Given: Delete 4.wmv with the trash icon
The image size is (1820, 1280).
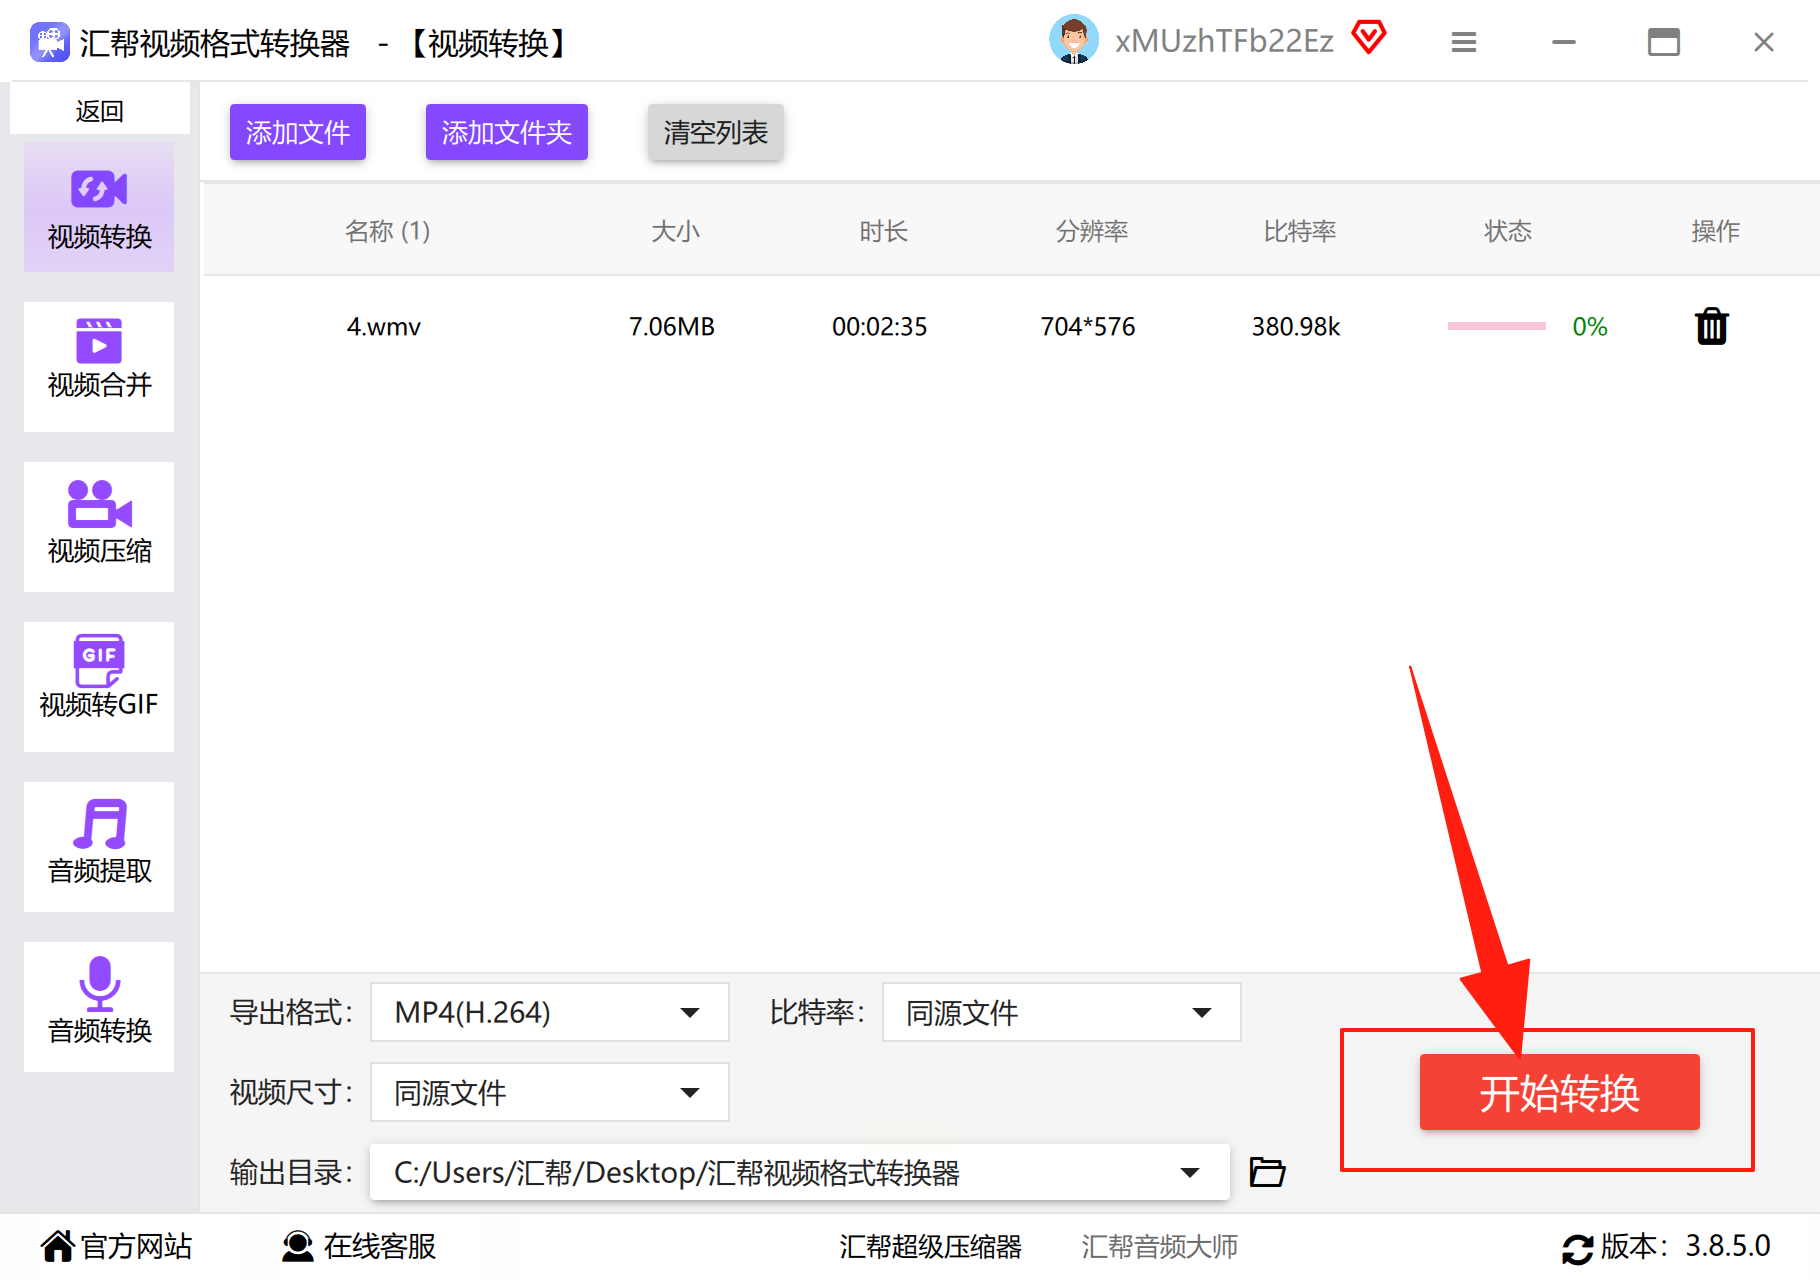Looking at the screenshot, I should tap(1711, 326).
